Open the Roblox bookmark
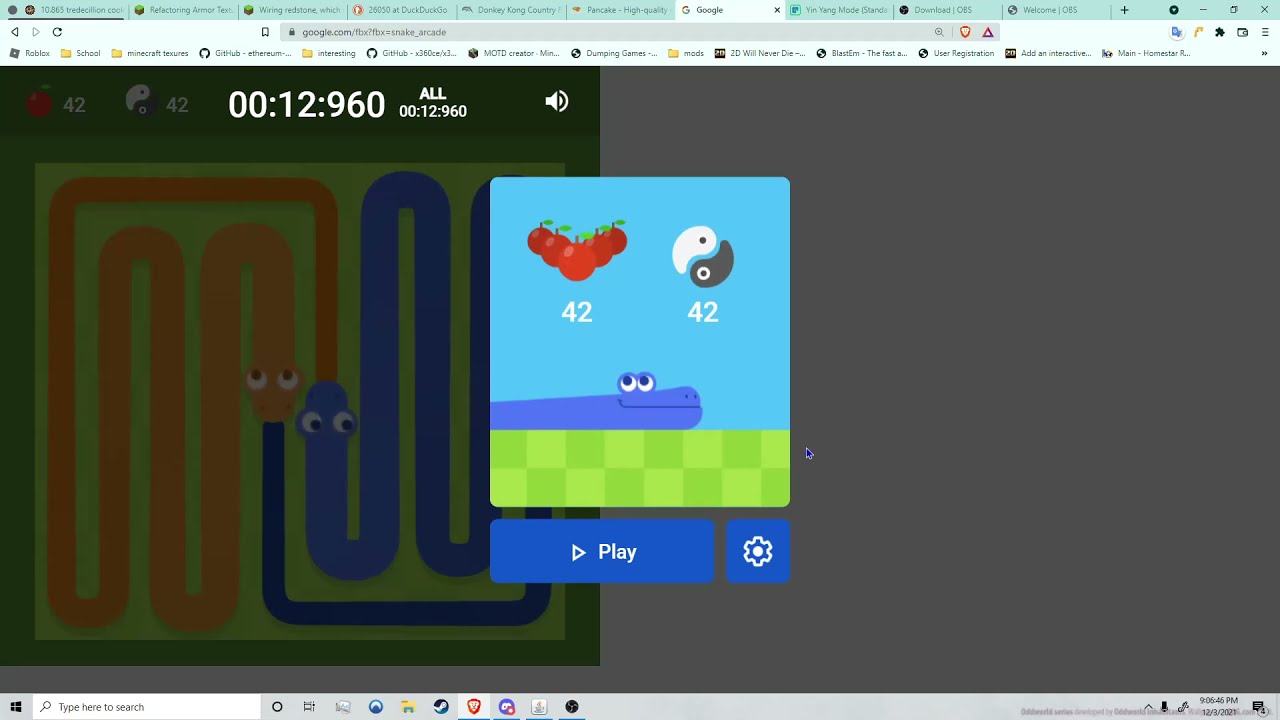The height and width of the screenshot is (720, 1280). pos(30,53)
